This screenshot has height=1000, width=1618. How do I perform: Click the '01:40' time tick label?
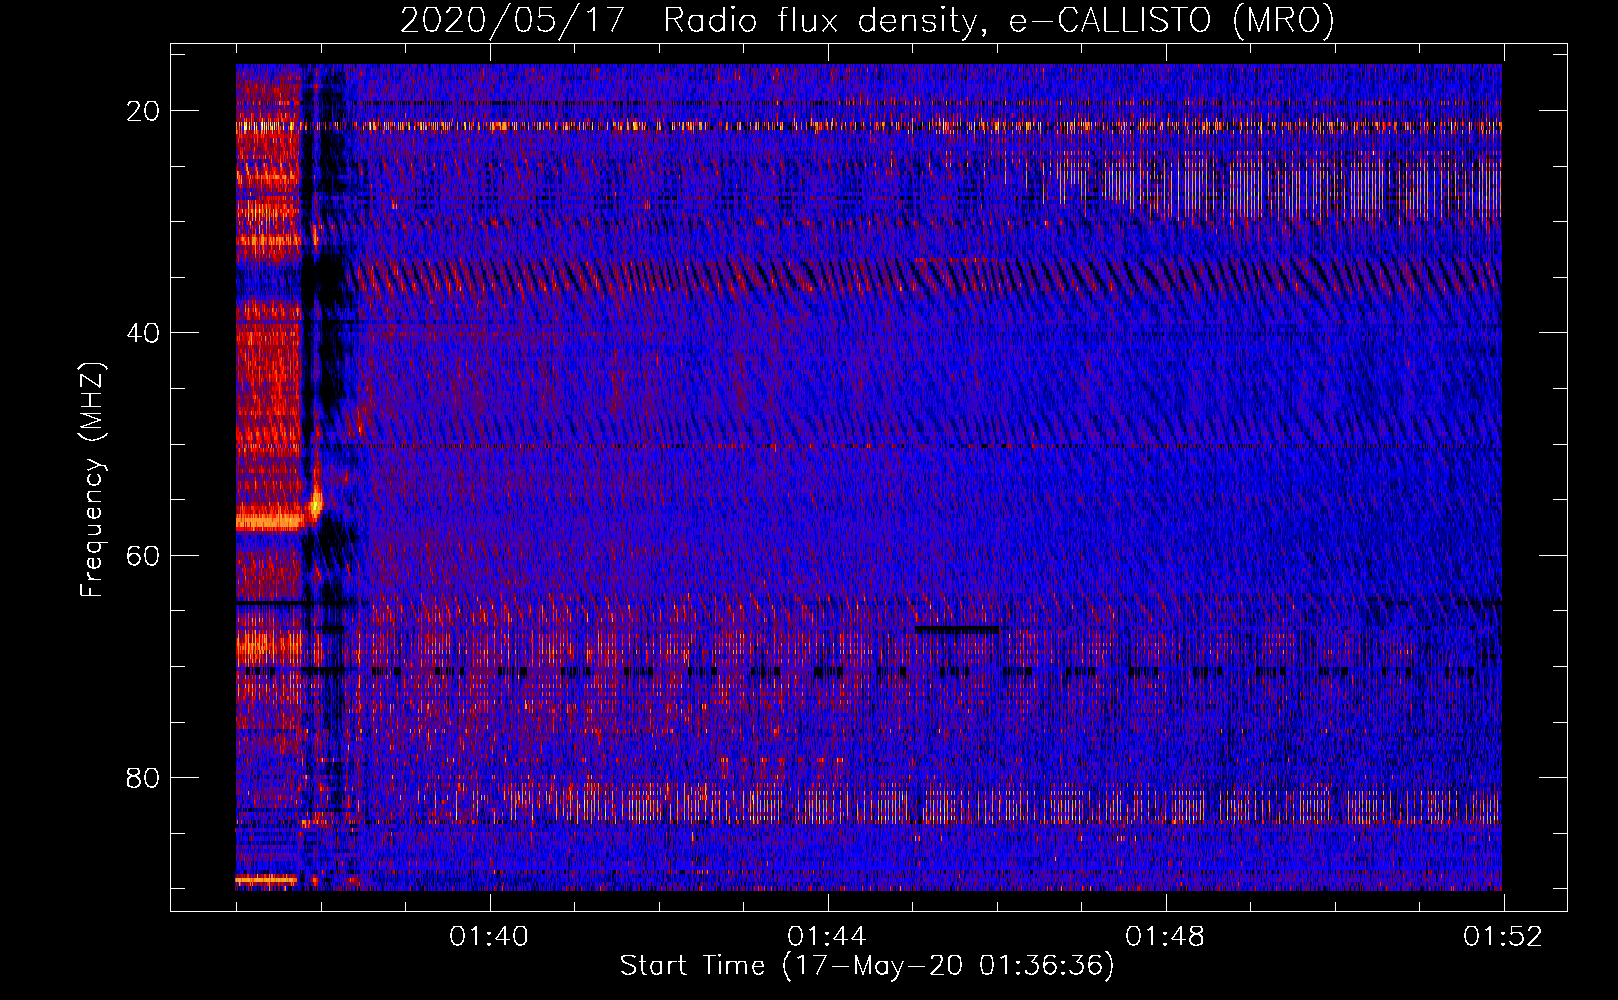[490, 937]
